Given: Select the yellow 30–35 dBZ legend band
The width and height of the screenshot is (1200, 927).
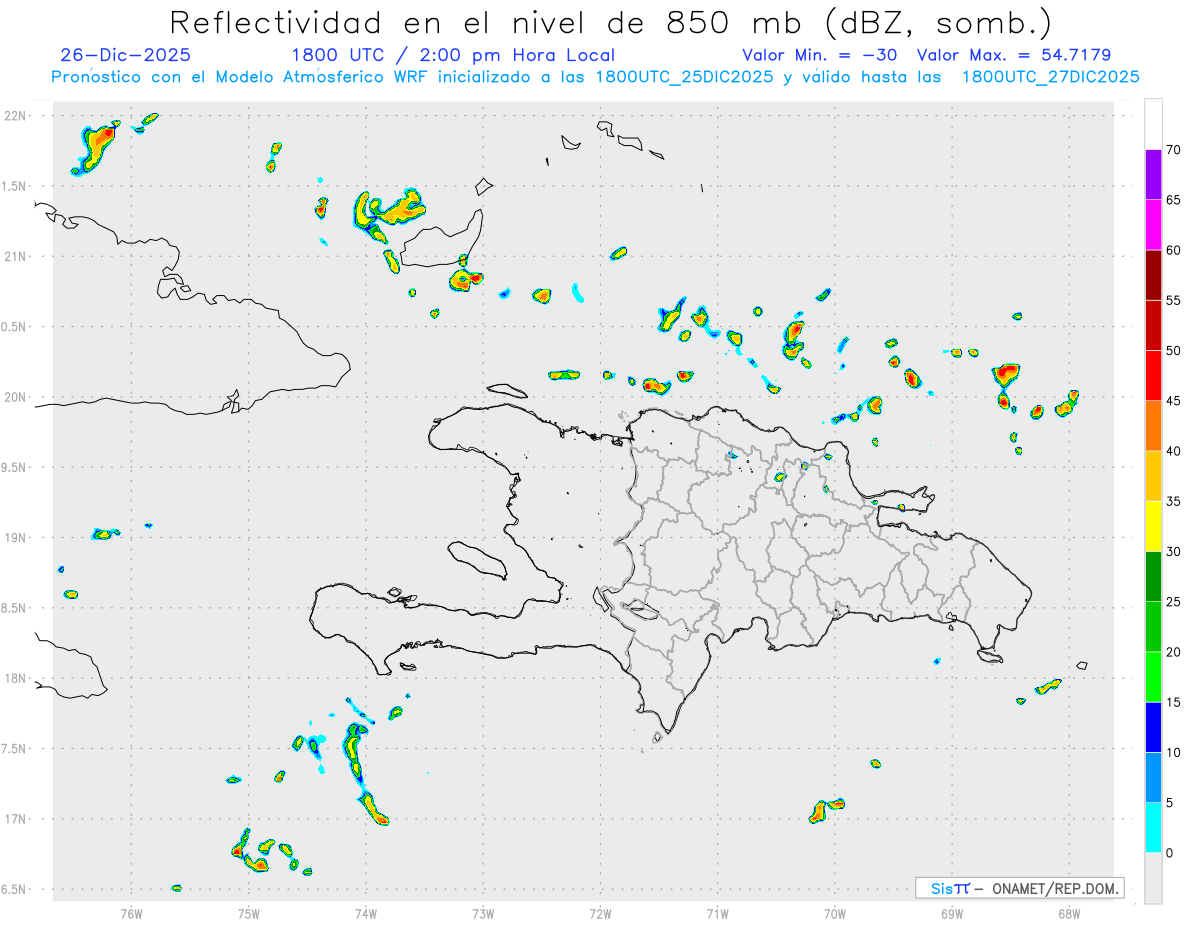Looking at the screenshot, I should coord(1153,526).
